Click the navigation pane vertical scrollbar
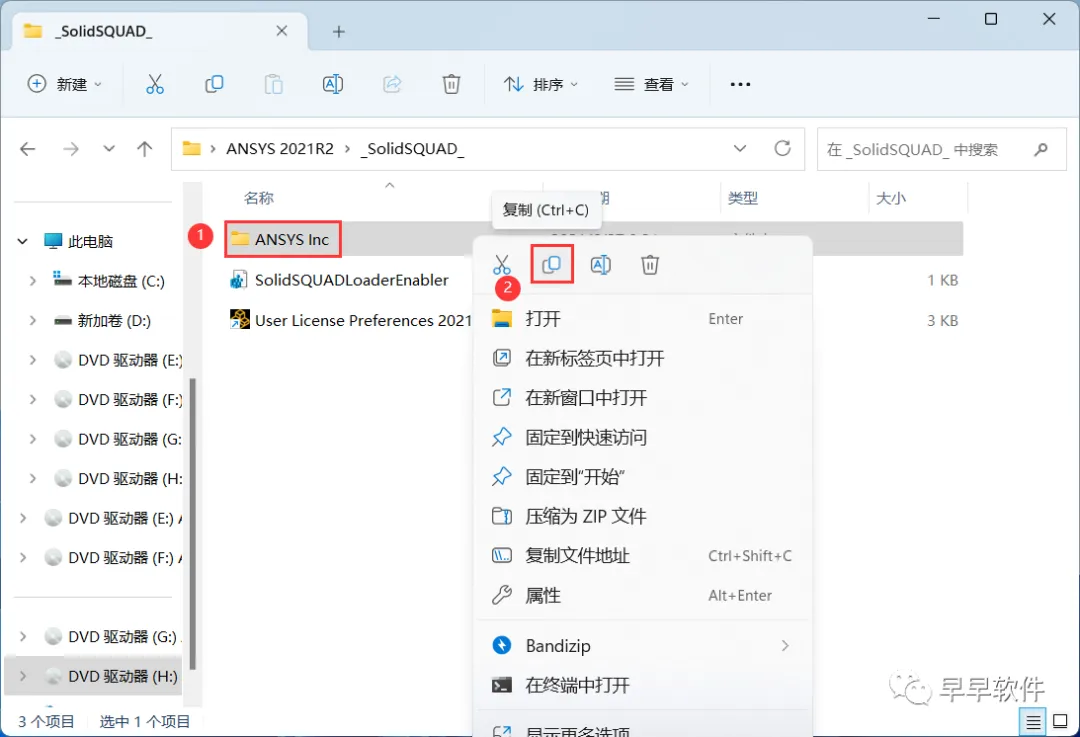 point(193,523)
